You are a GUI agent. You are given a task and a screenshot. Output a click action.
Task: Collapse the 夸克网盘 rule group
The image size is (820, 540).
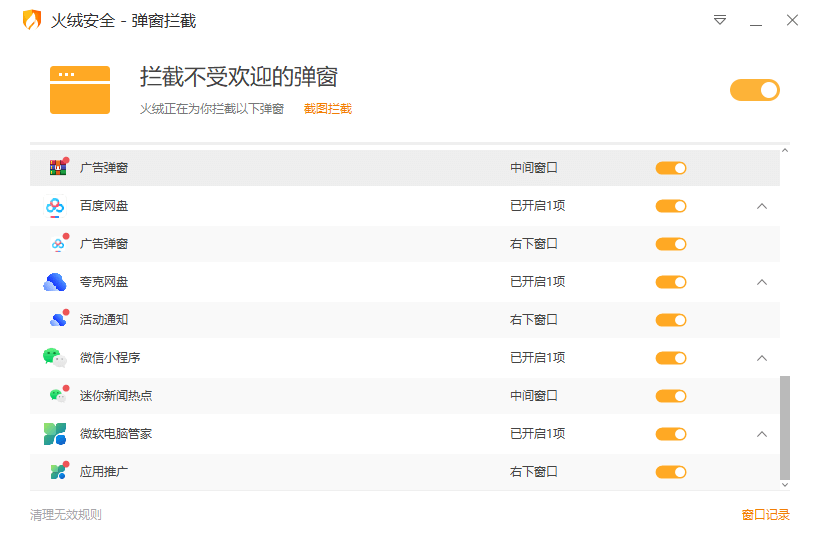point(762,282)
